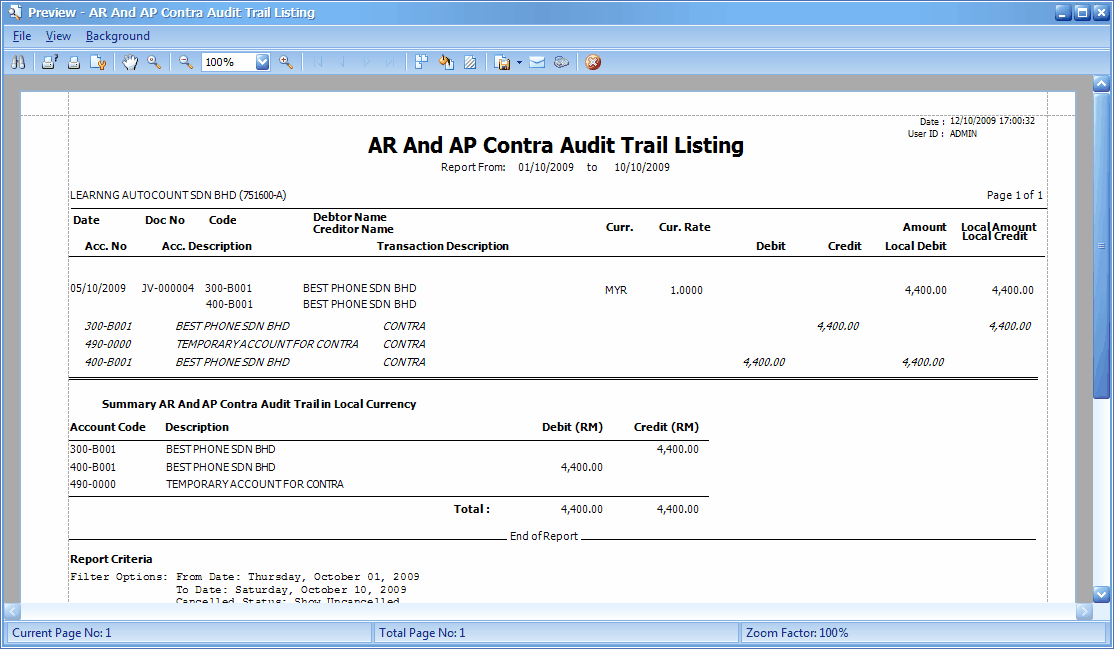Click the Current Page No status panel

185,632
